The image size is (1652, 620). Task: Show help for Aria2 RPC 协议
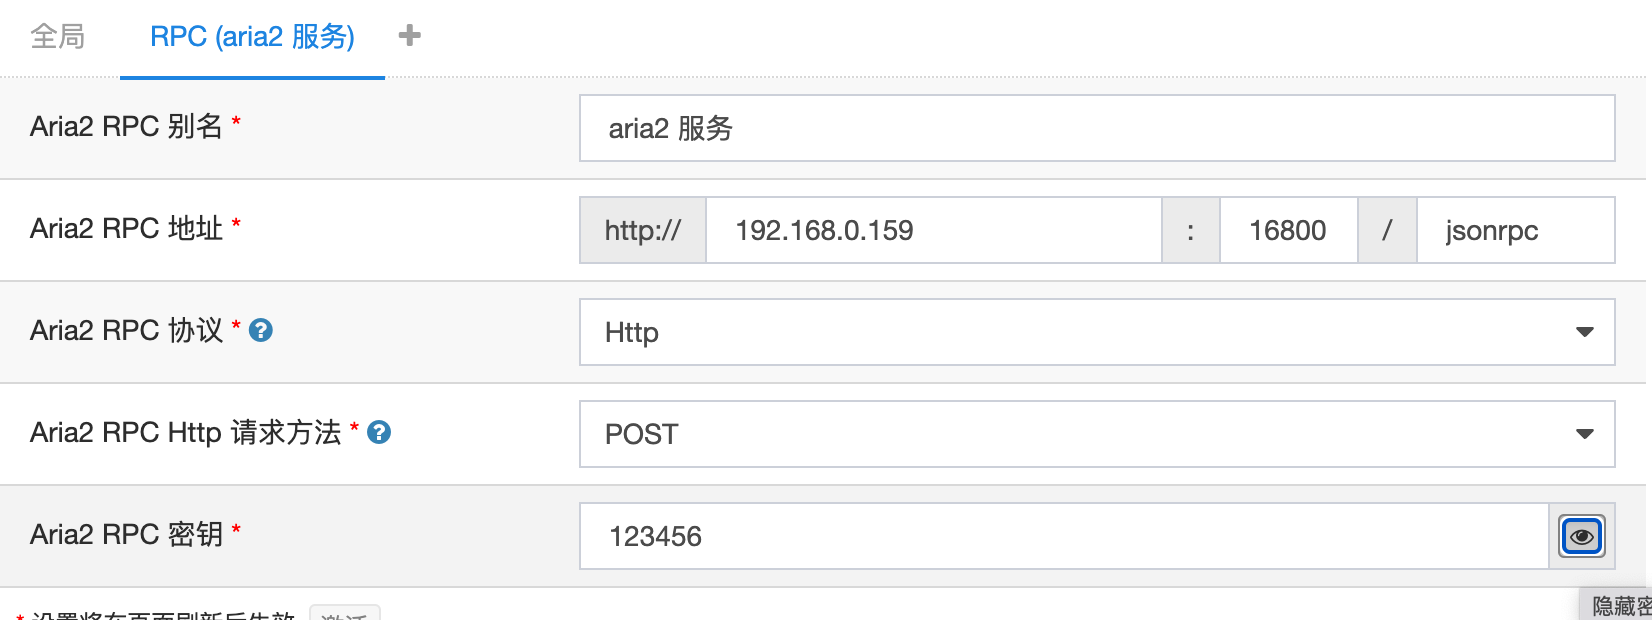pyautogui.click(x=261, y=330)
